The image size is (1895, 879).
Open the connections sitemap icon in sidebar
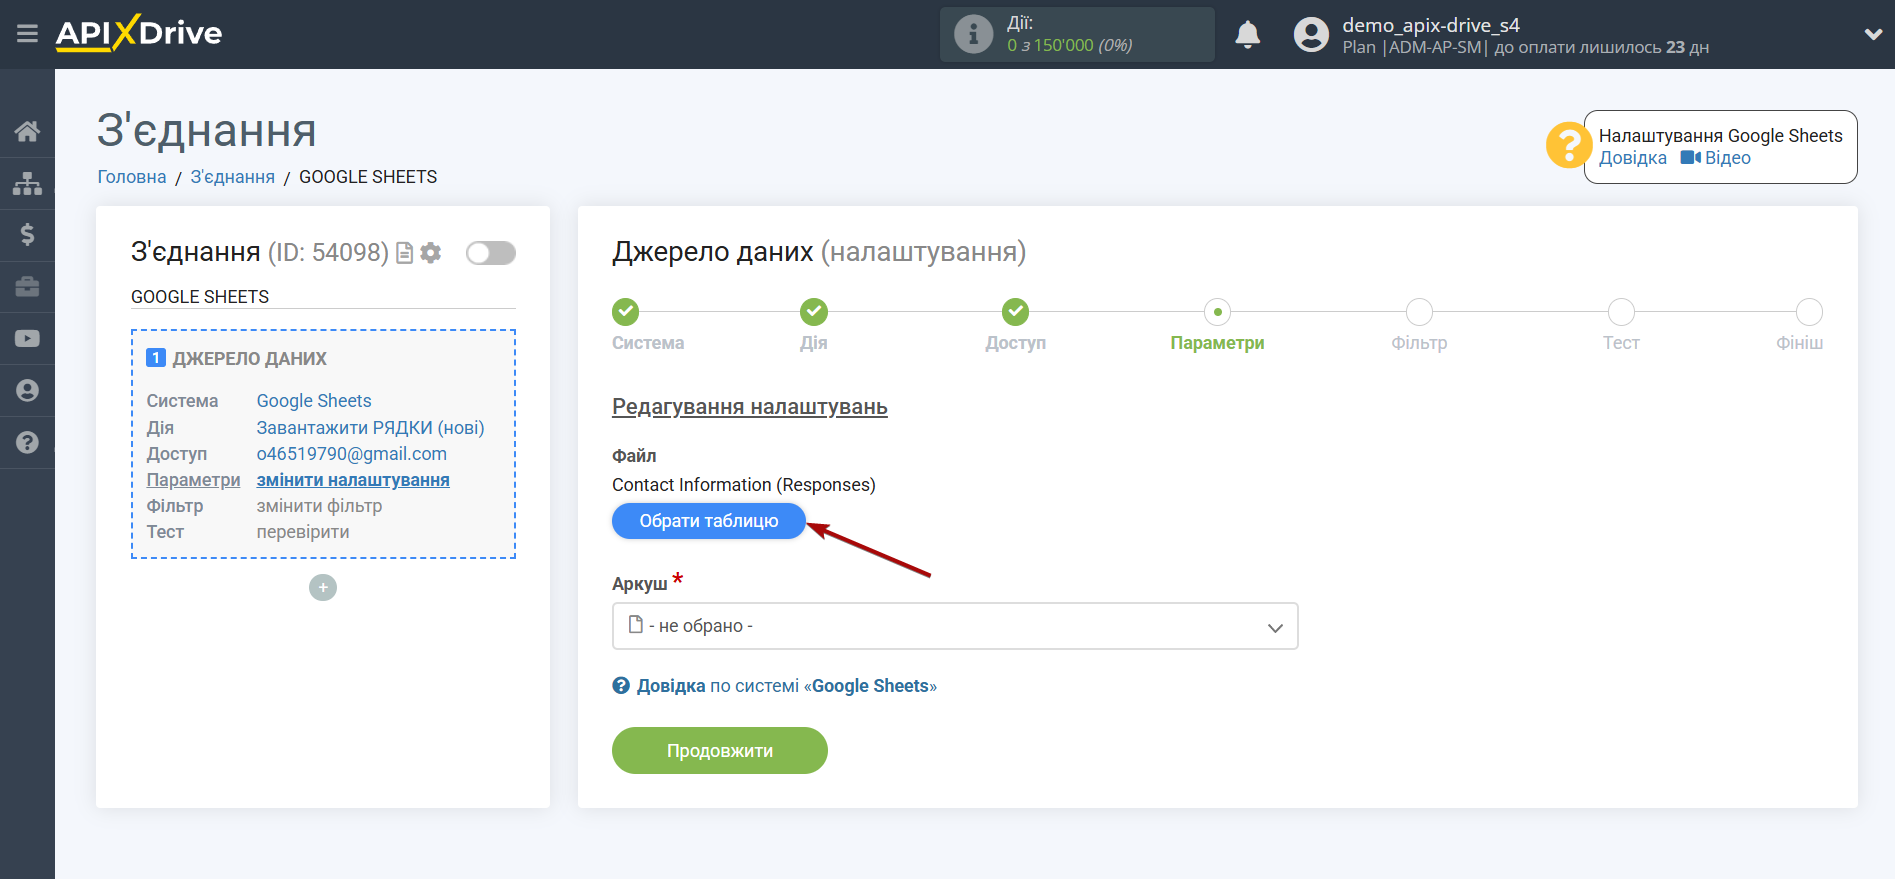click(x=27, y=183)
